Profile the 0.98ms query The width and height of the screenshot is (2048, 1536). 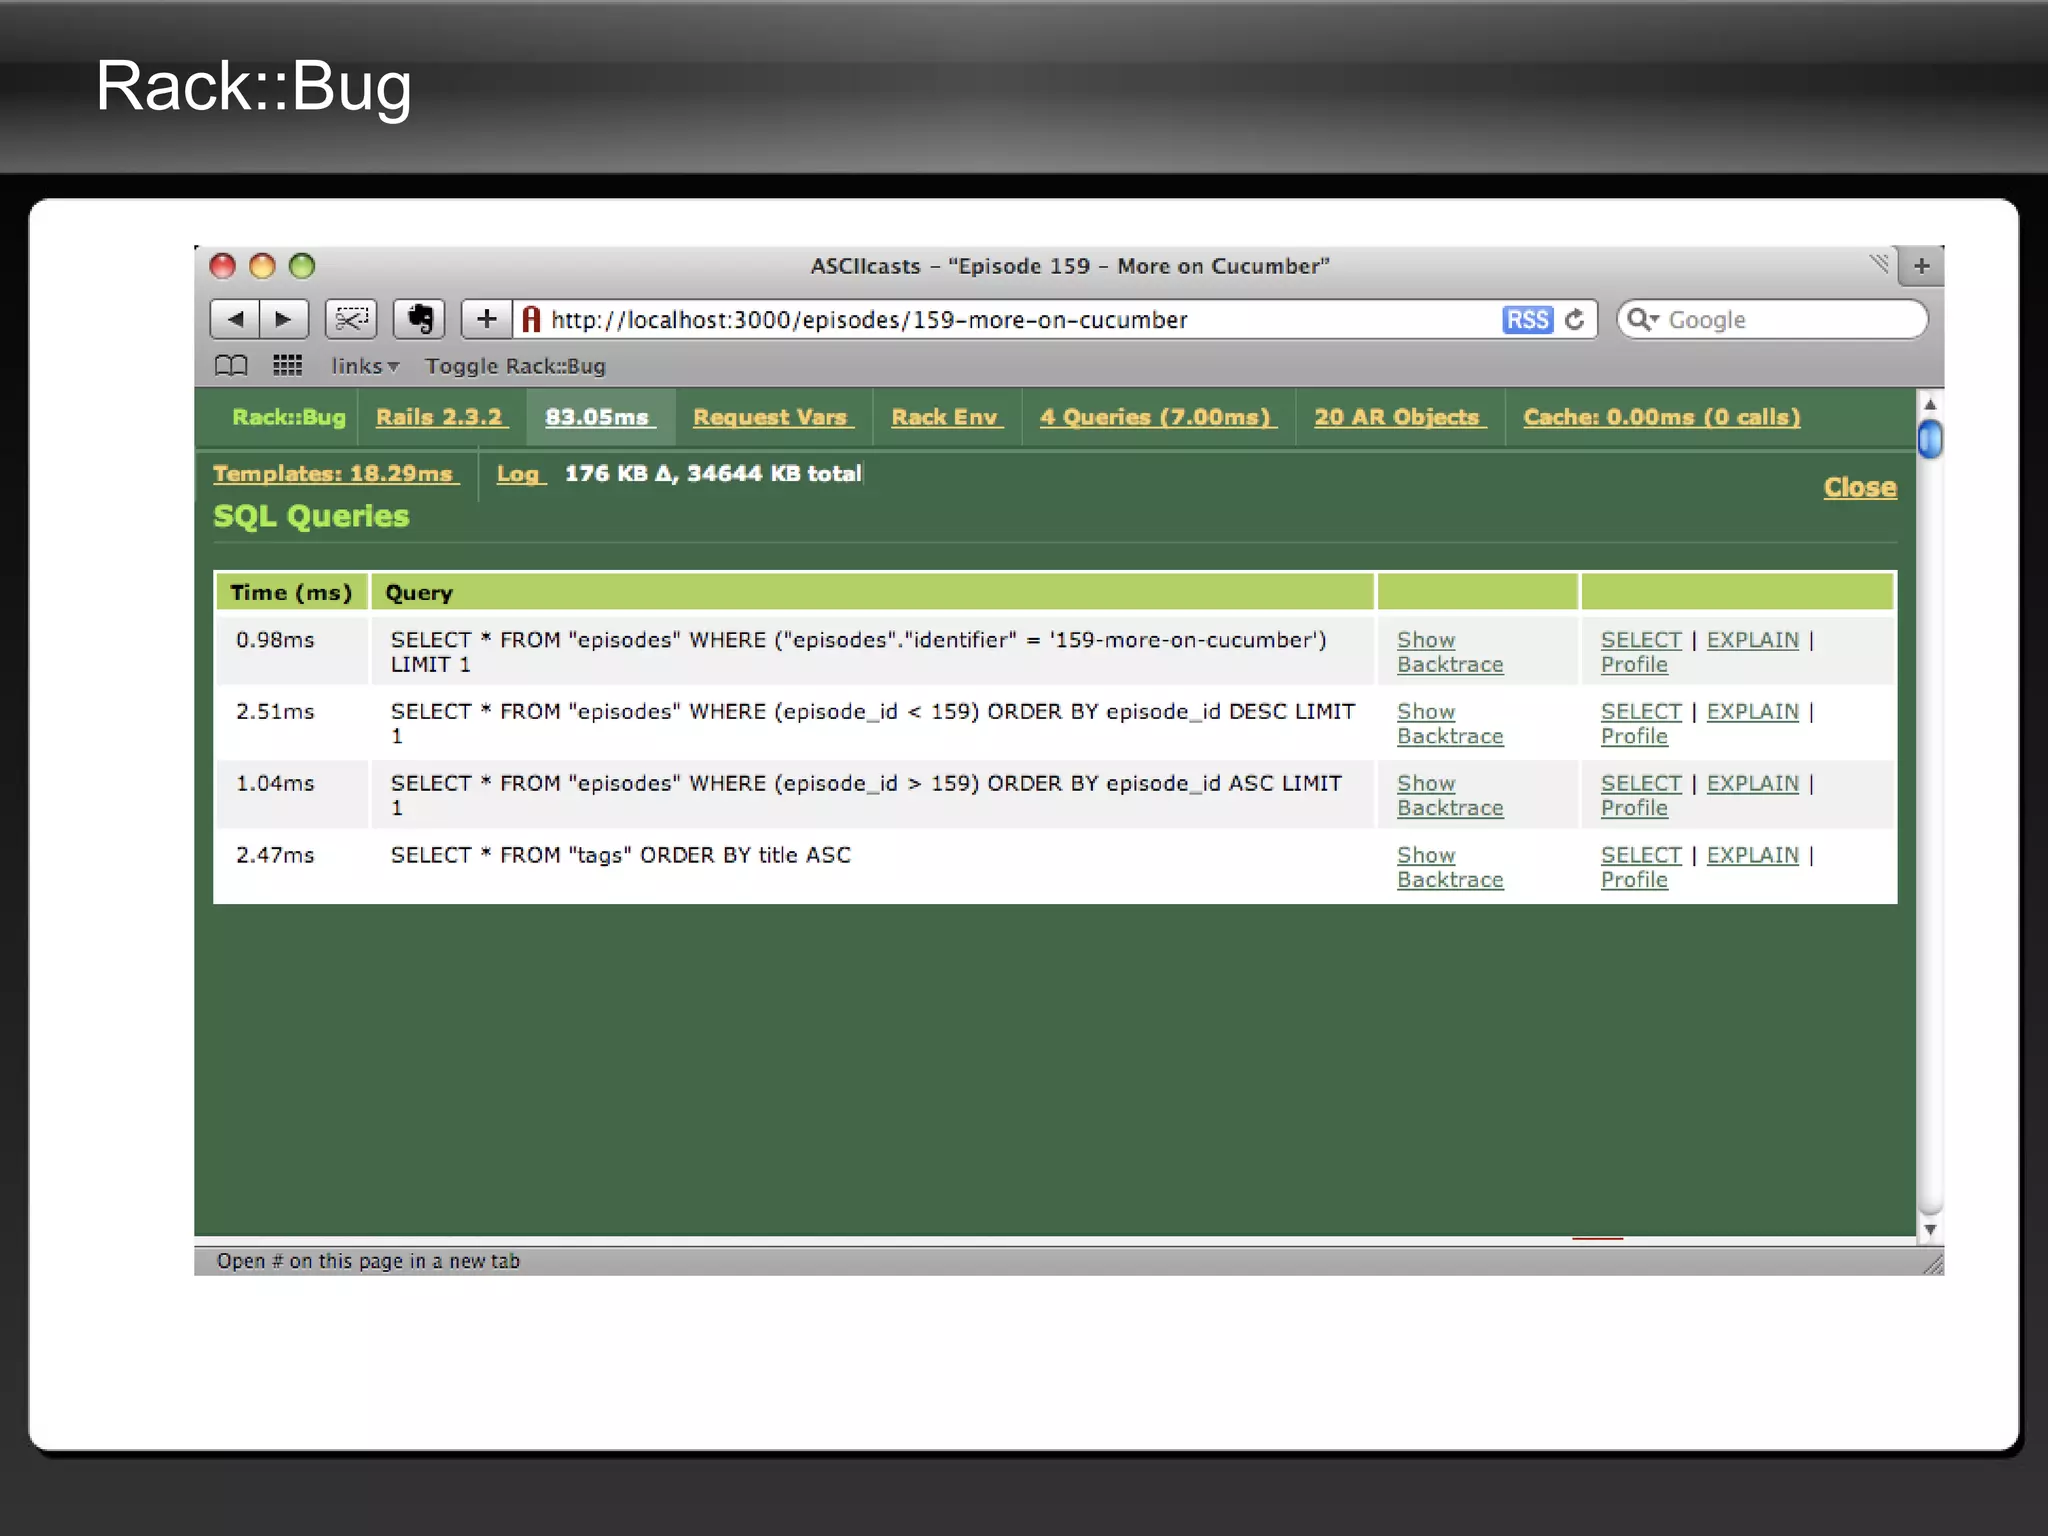coord(1634,665)
